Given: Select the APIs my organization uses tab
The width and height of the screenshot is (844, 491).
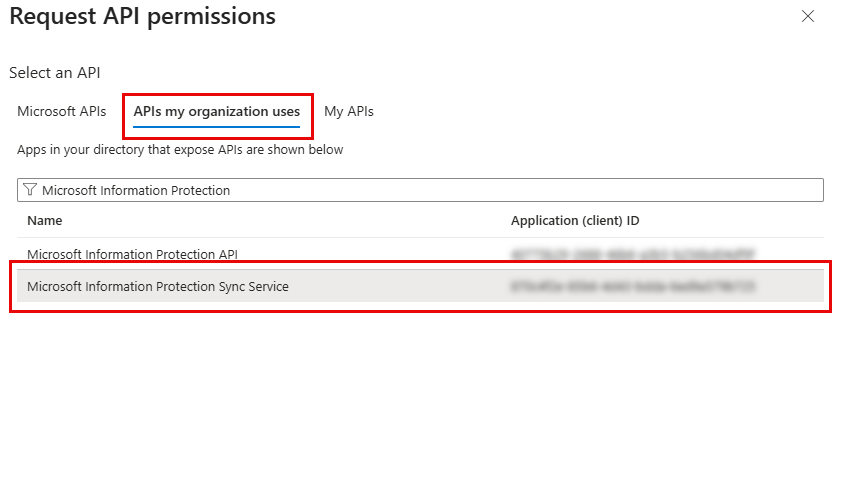Looking at the screenshot, I should tap(217, 112).
